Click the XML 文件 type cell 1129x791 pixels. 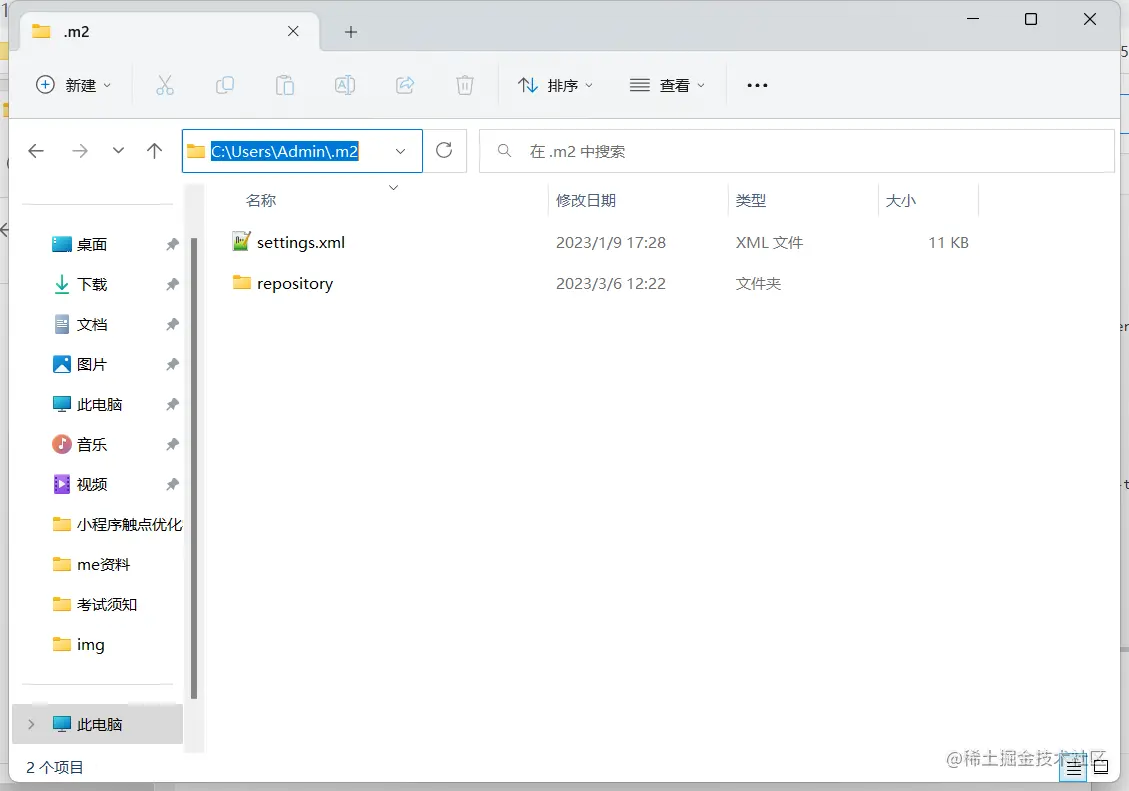click(769, 243)
